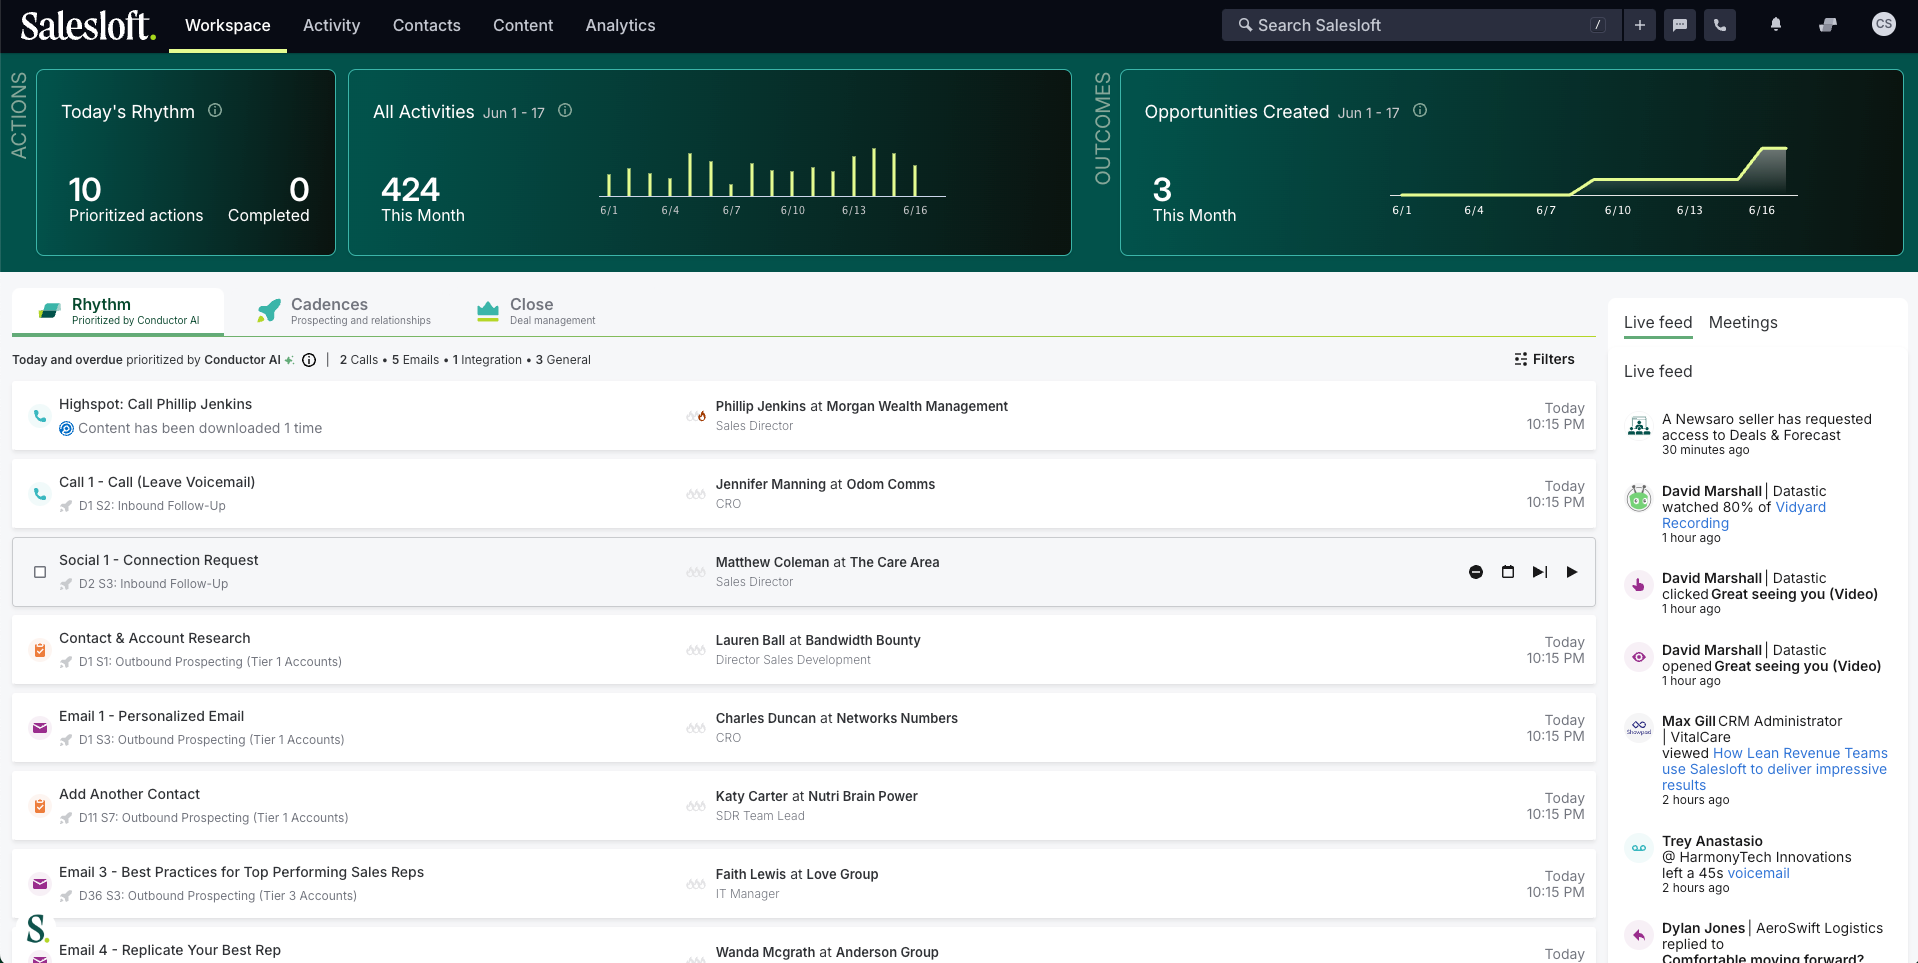Open the notifications bell
This screenshot has height=963, width=1918.
coord(1776,25)
